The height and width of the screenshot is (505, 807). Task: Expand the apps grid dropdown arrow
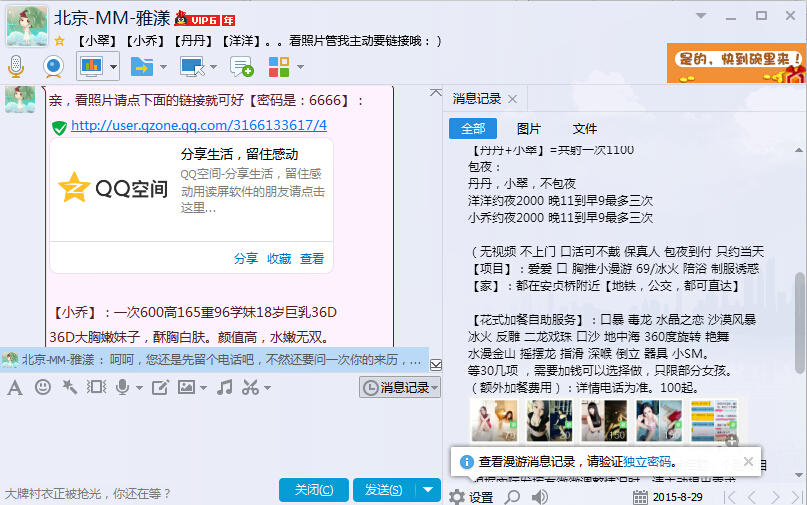[300, 67]
